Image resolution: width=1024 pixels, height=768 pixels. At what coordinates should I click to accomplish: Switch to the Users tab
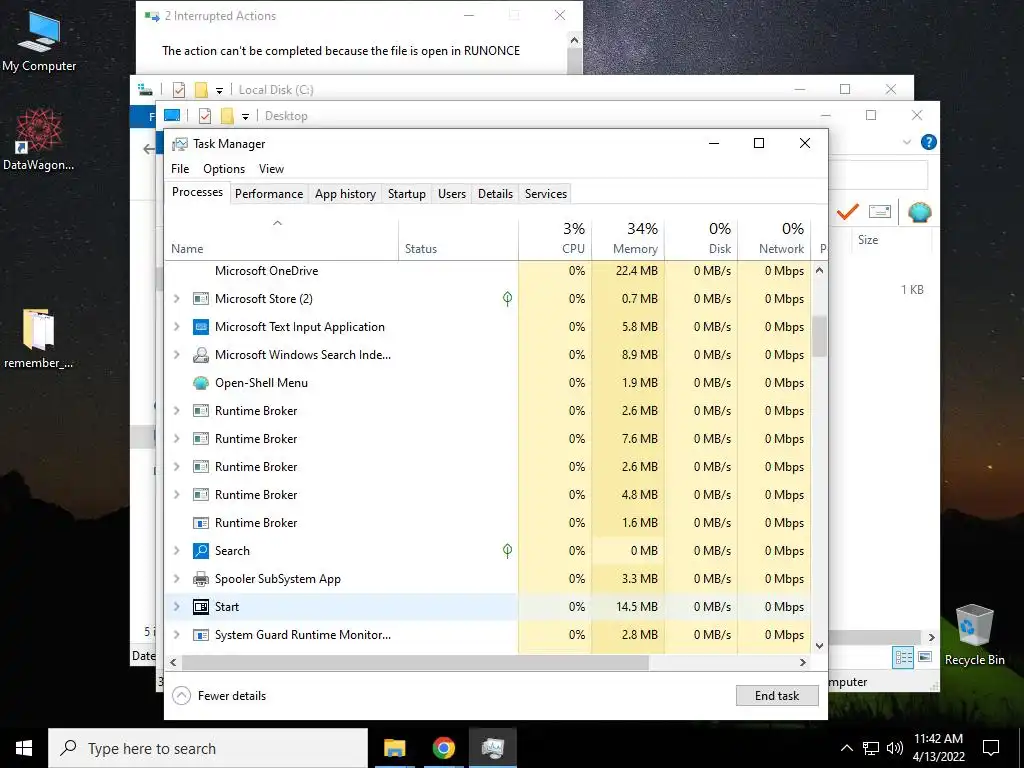pos(452,194)
